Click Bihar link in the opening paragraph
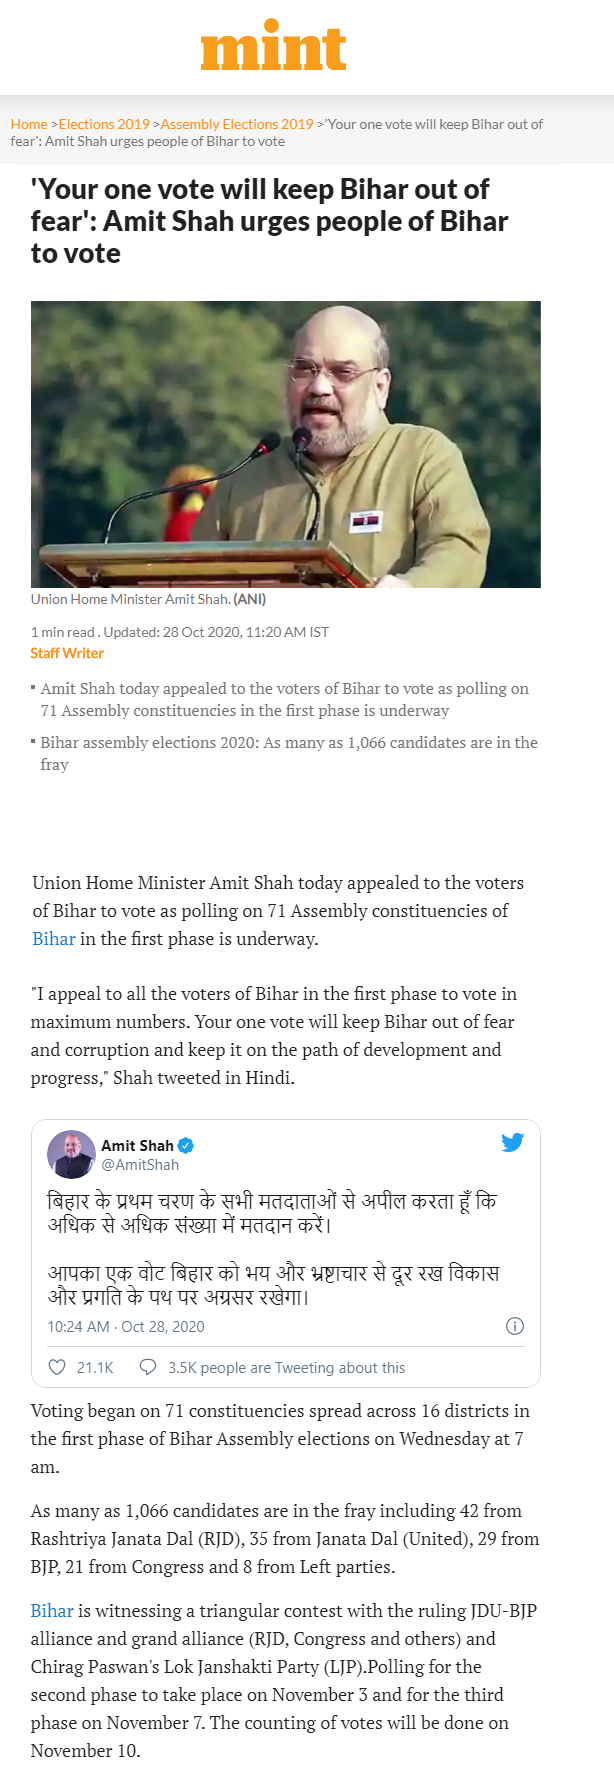The image size is (614, 1781). click(x=54, y=939)
